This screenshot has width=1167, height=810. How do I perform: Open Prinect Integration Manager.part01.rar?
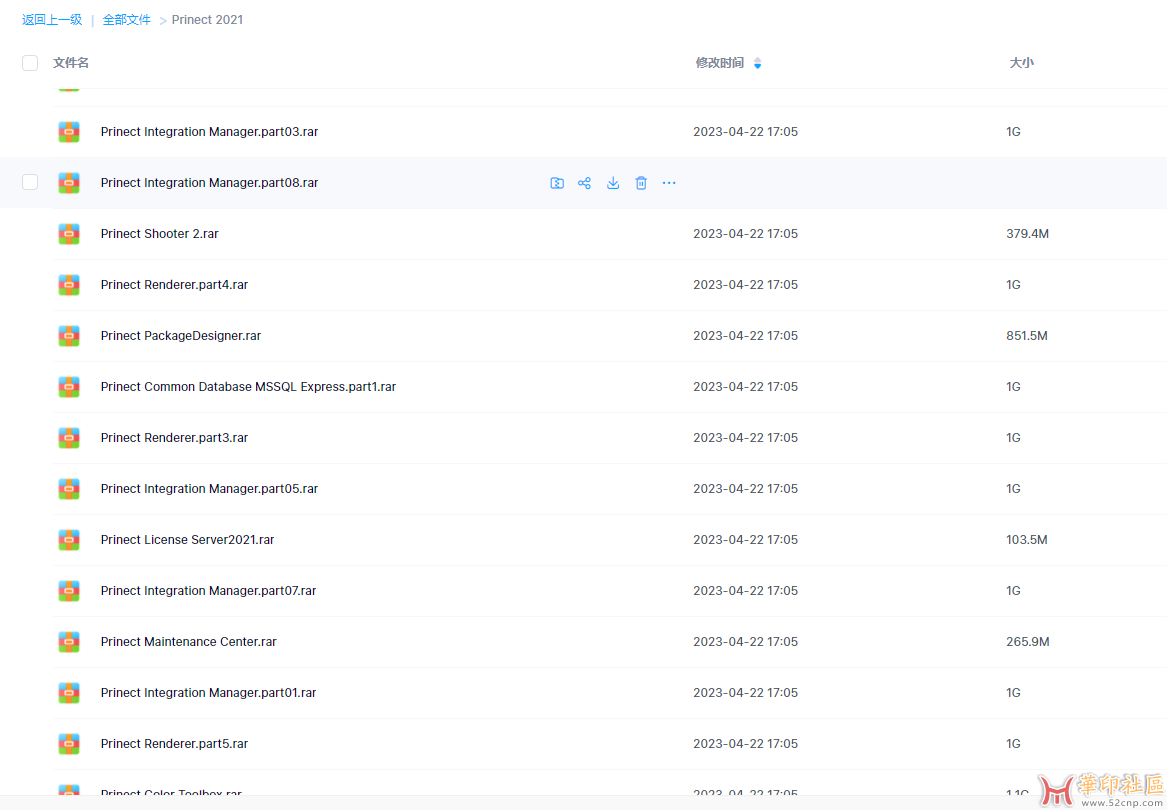pos(208,692)
